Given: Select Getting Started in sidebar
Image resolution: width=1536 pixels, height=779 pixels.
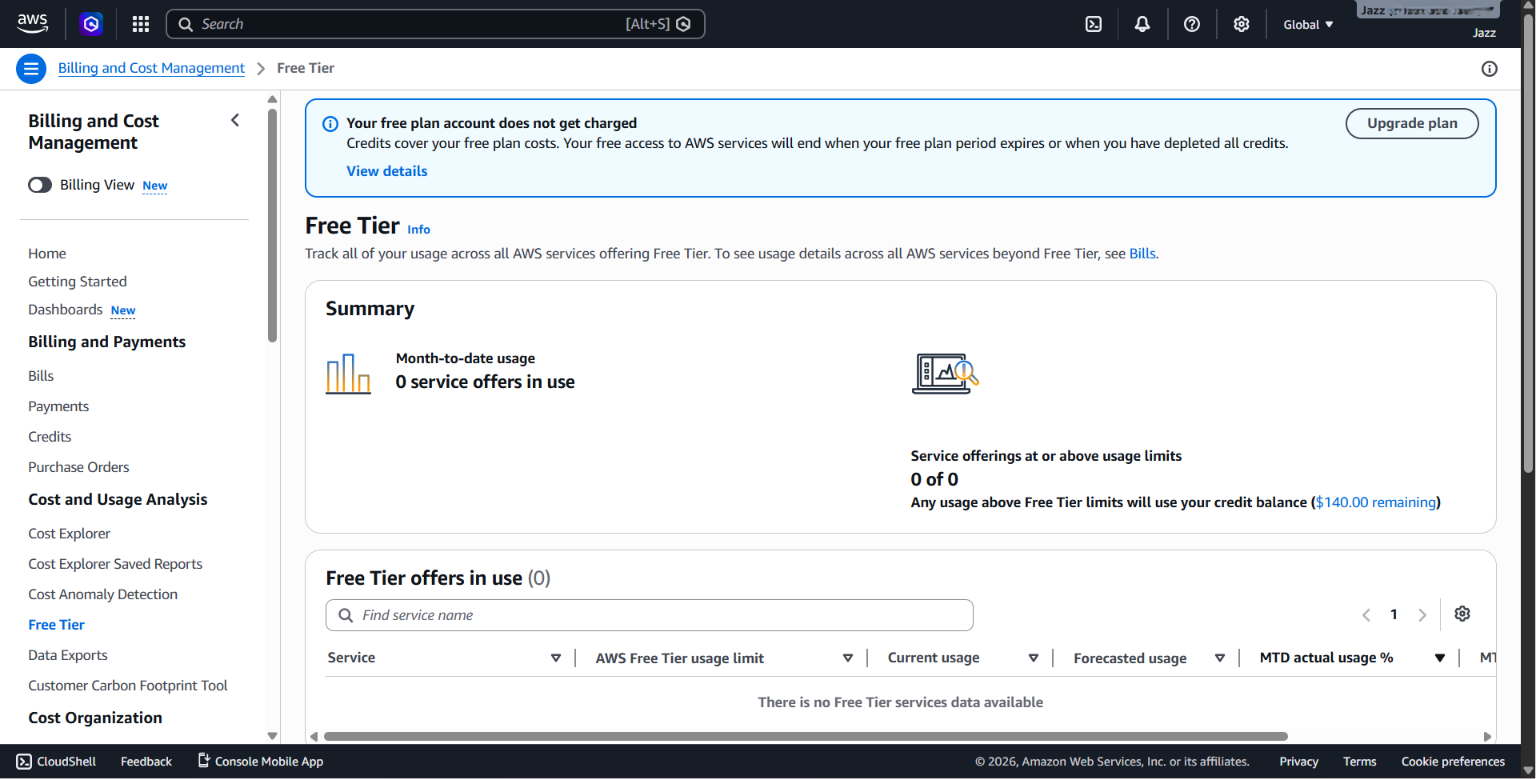Looking at the screenshot, I should click(77, 281).
